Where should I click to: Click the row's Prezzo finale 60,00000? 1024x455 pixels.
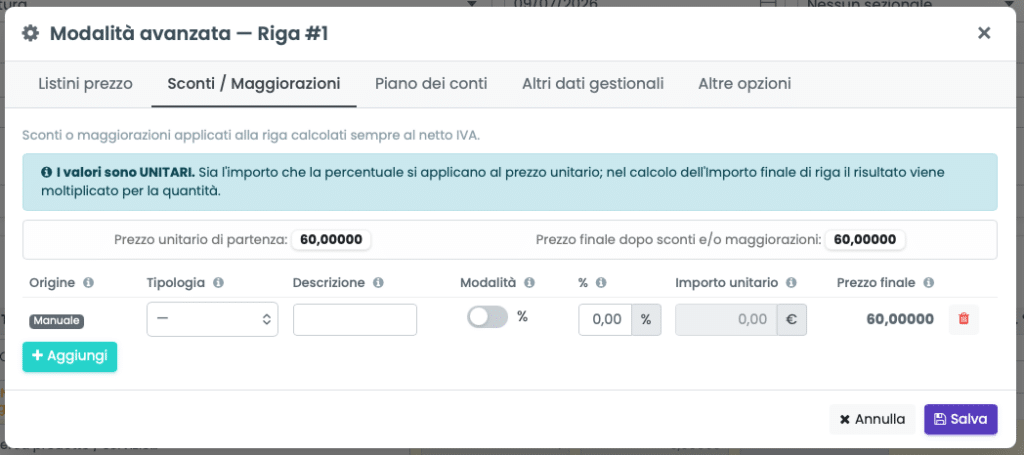(x=900, y=319)
